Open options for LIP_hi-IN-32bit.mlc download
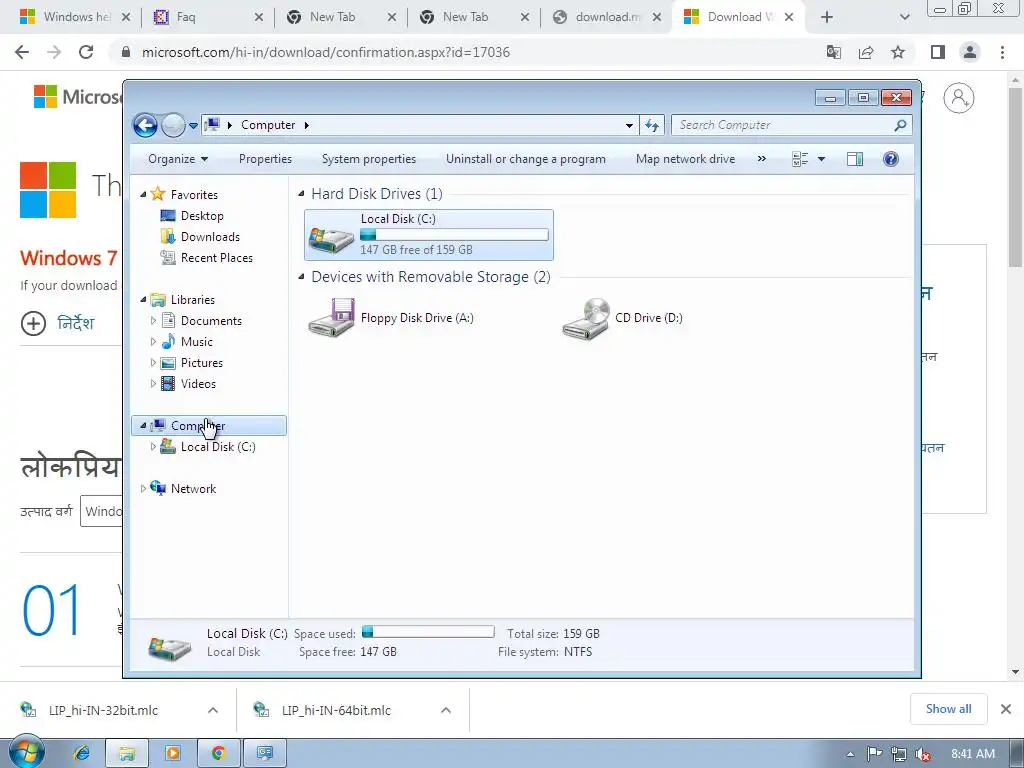 213,710
